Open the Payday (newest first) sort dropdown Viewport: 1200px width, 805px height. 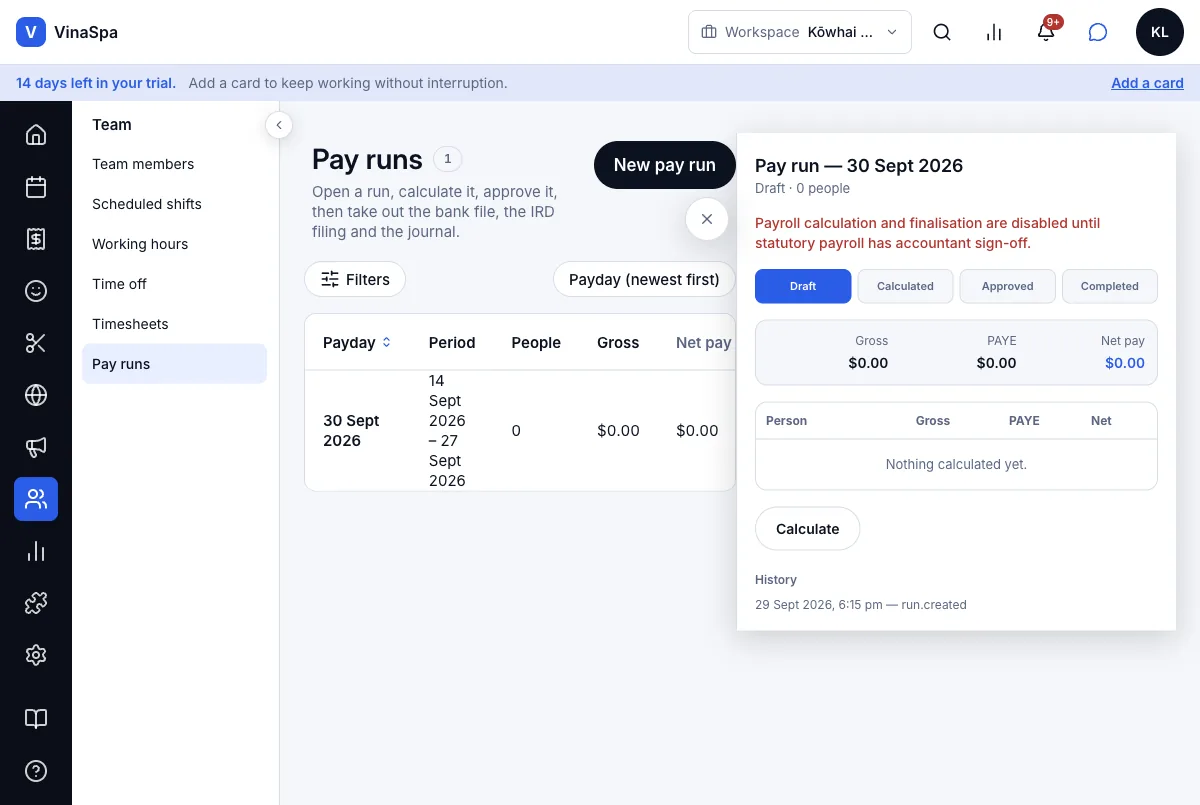coord(644,280)
